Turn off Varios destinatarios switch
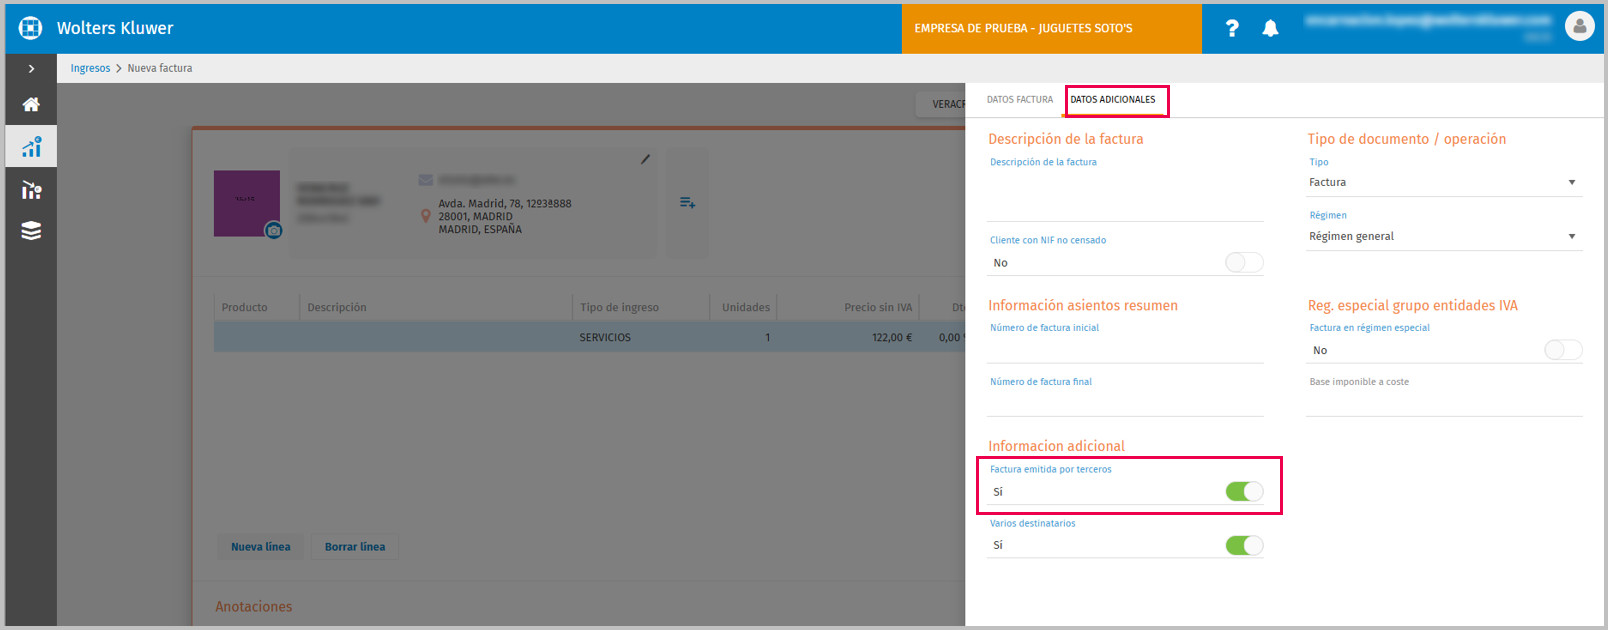Image resolution: width=1608 pixels, height=630 pixels. click(x=1244, y=545)
